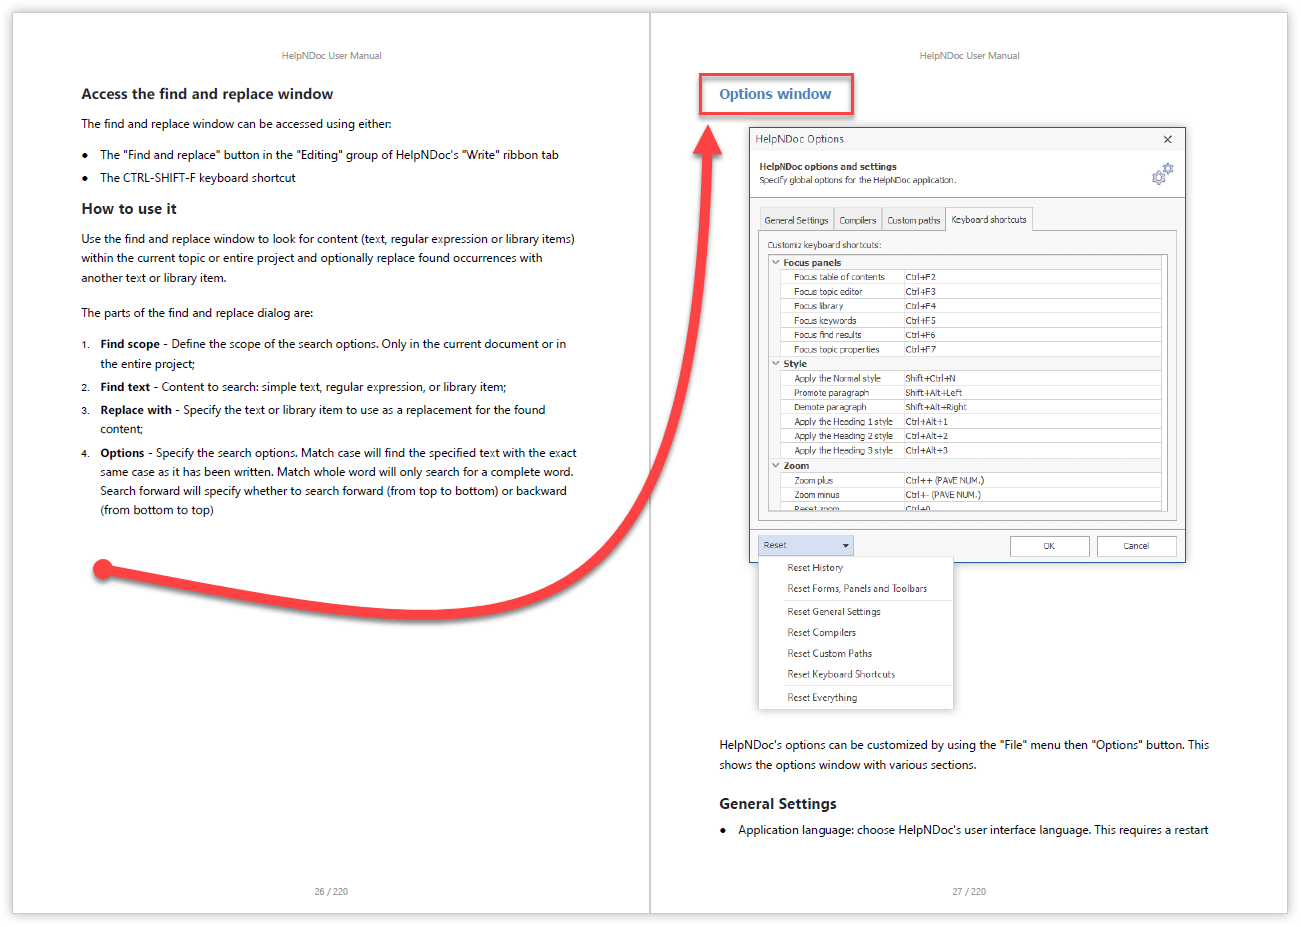This screenshot has height=927, width=1301.
Task: Open the Reset dropdown button
Action: point(806,545)
